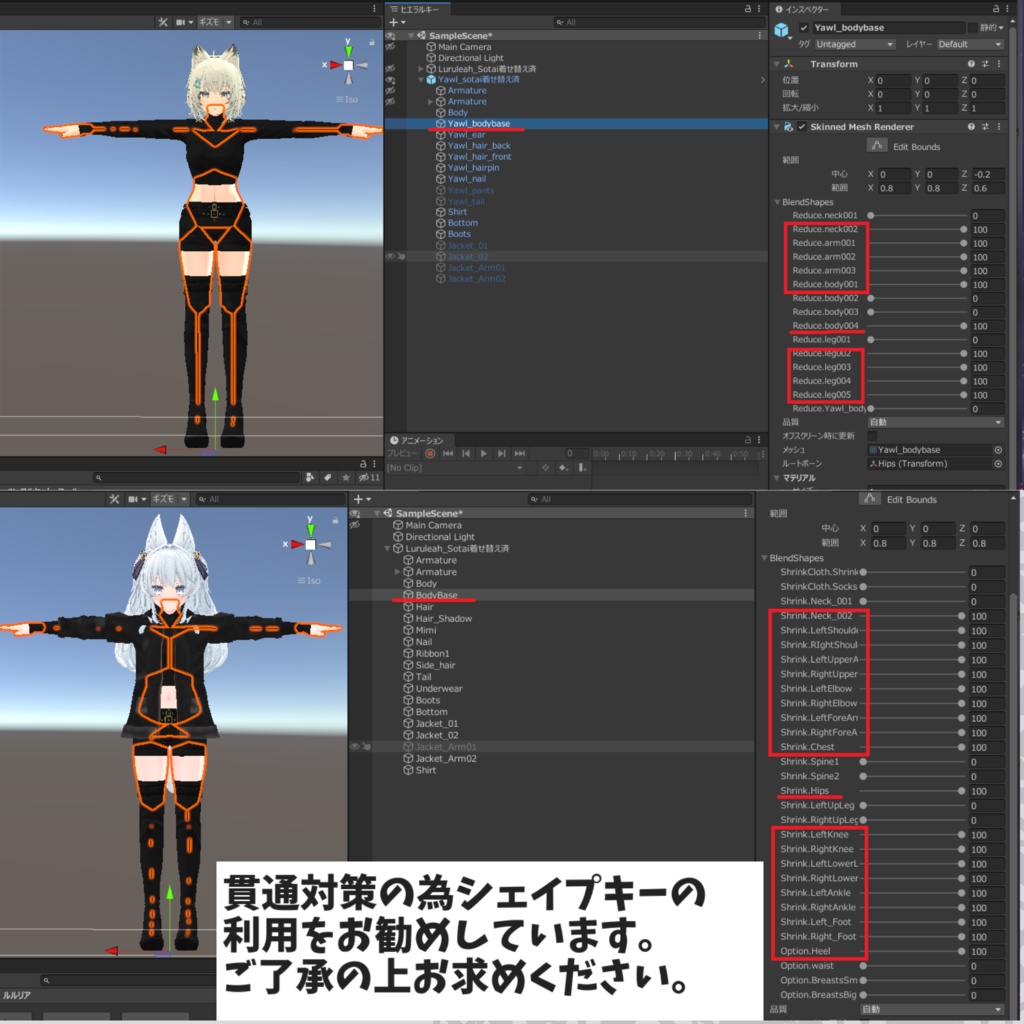The height and width of the screenshot is (1024, 1024).
Task: Click the play button in the Animation window
Action: (484, 453)
